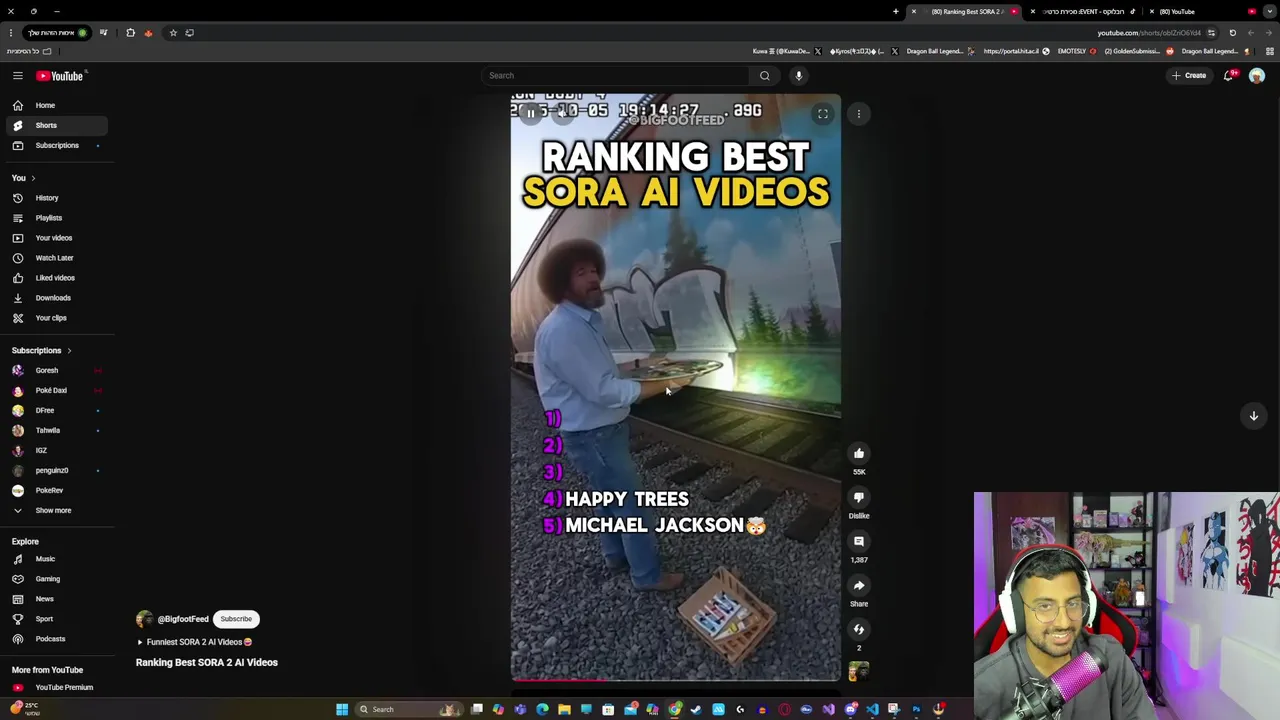Switch to the Ranking Best SORA 2 browser tab

(x=966, y=12)
